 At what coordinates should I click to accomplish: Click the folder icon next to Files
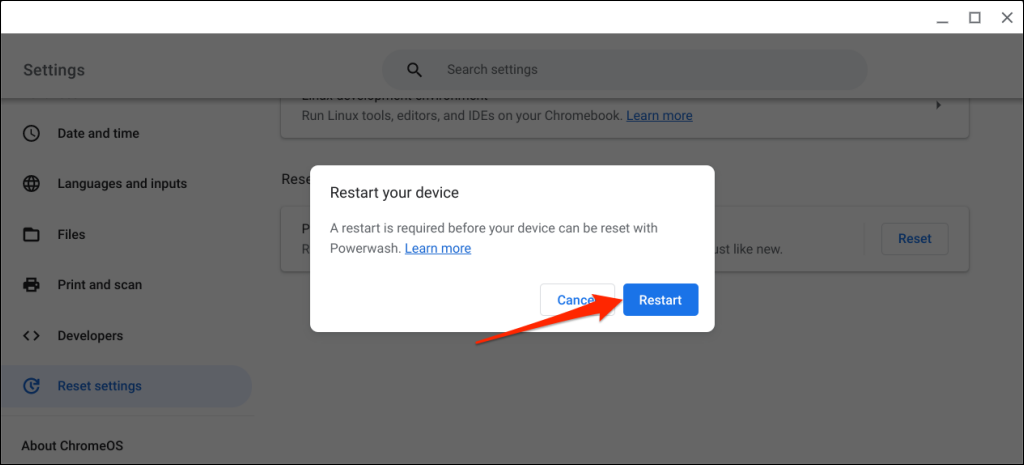click(32, 235)
